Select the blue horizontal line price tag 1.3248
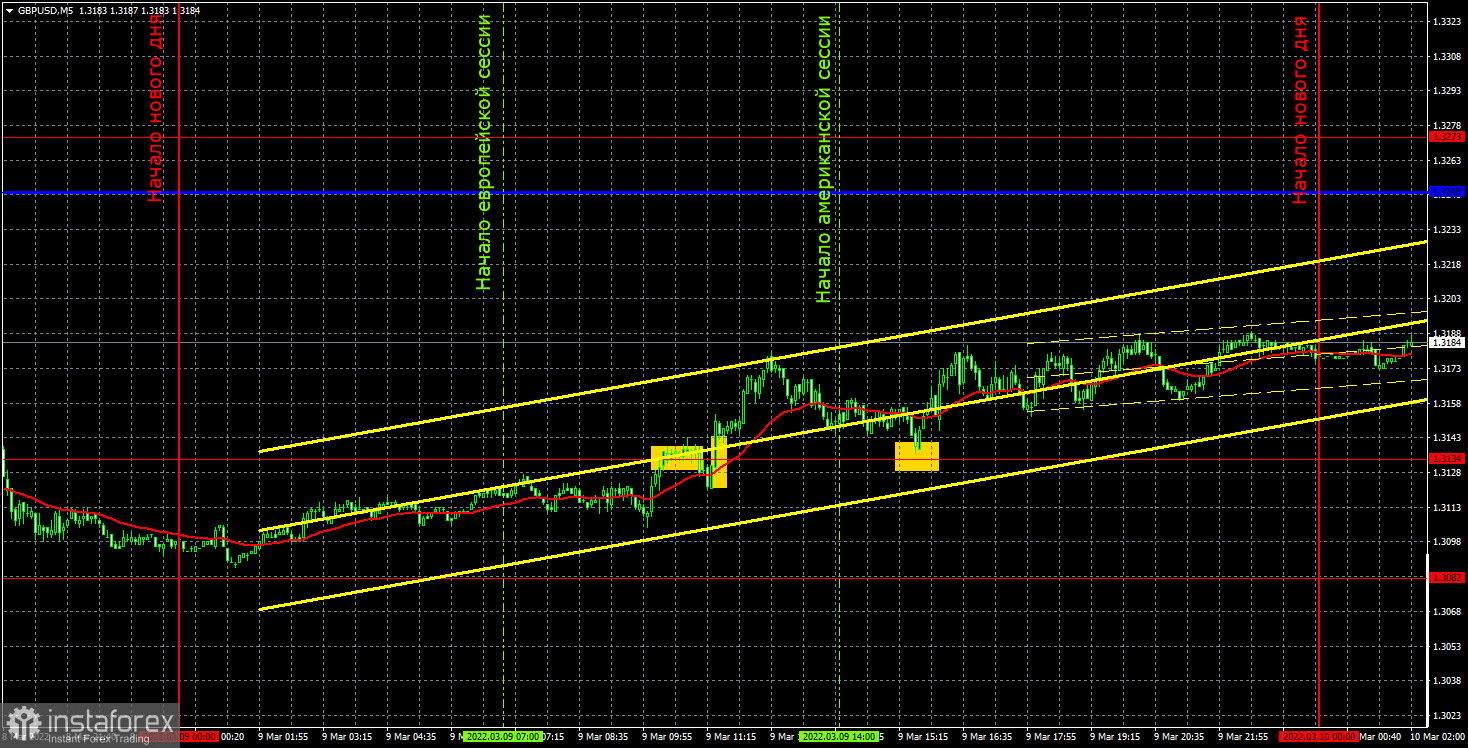This screenshot has width=1468, height=748. pyautogui.click(x=1446, y=191)
